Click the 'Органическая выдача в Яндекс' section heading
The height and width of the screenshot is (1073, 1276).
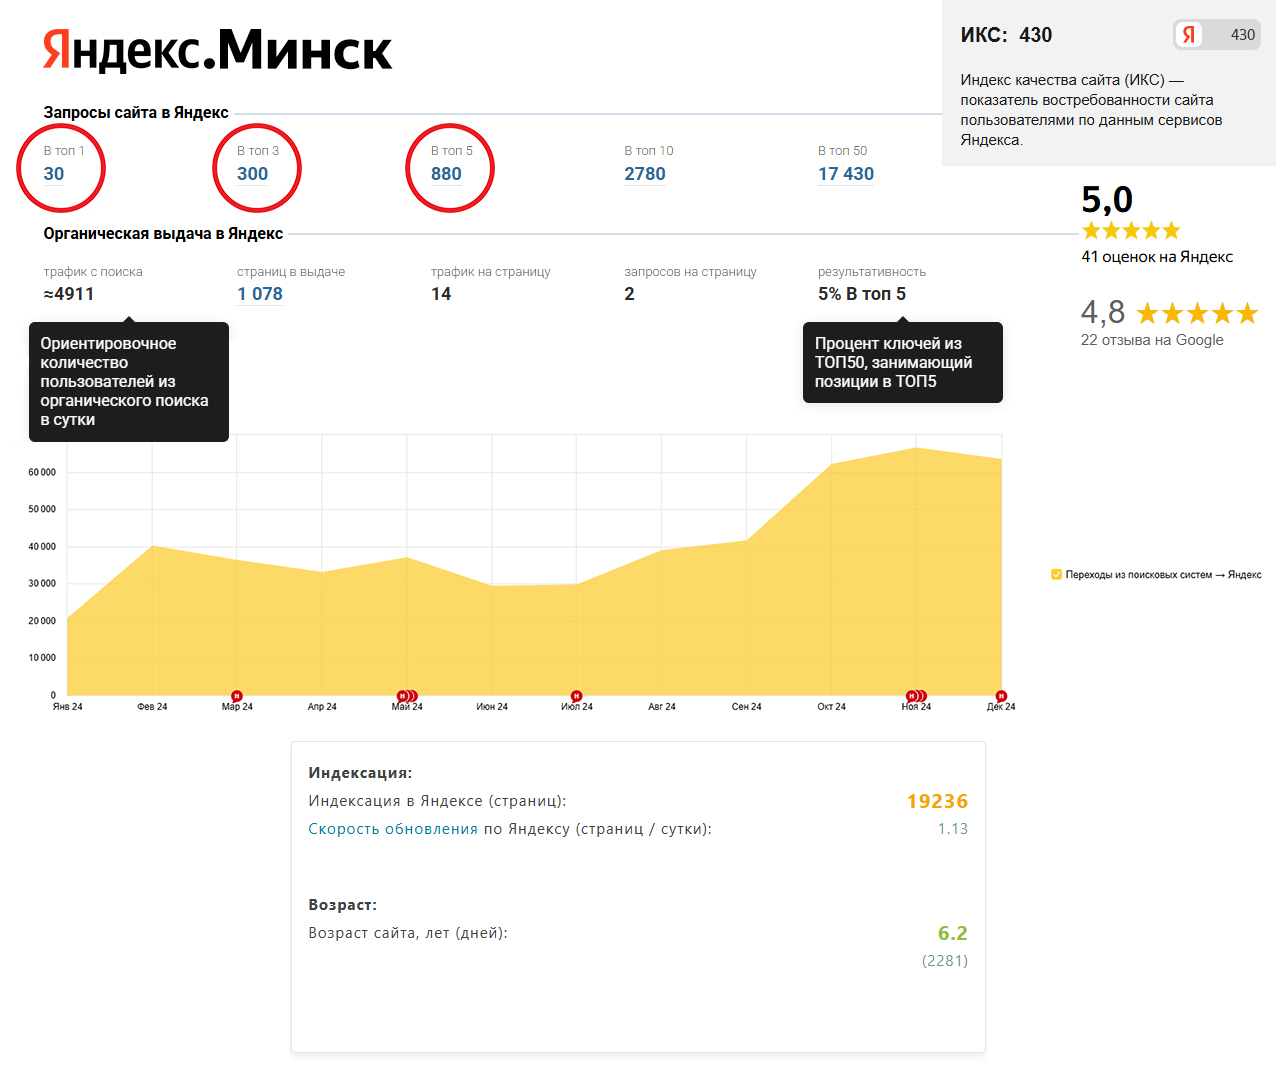[163, 234]
